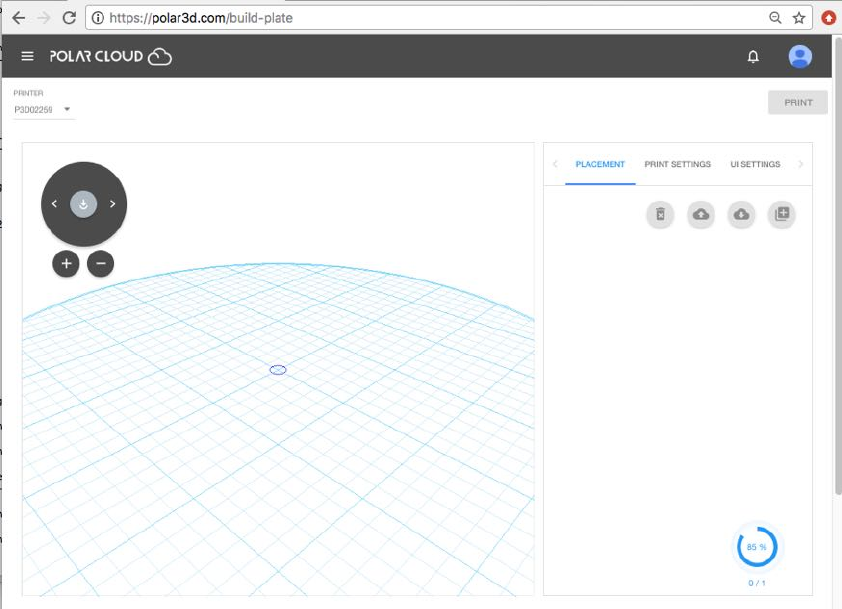The width and height of the screenshot is (842, 609).
Task: Open the notifications bell
Action: [753, 56]
